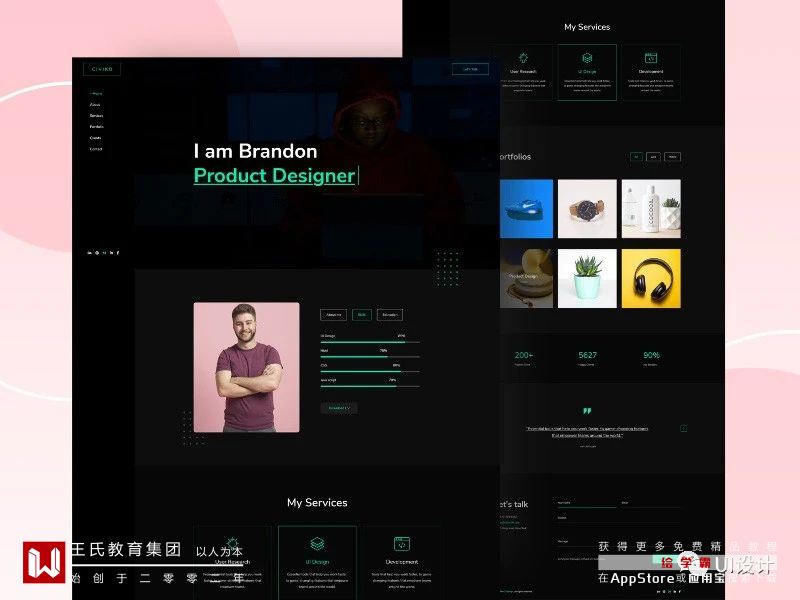
Task: Click the User Research icon in the front page
Action: (232, 544)
